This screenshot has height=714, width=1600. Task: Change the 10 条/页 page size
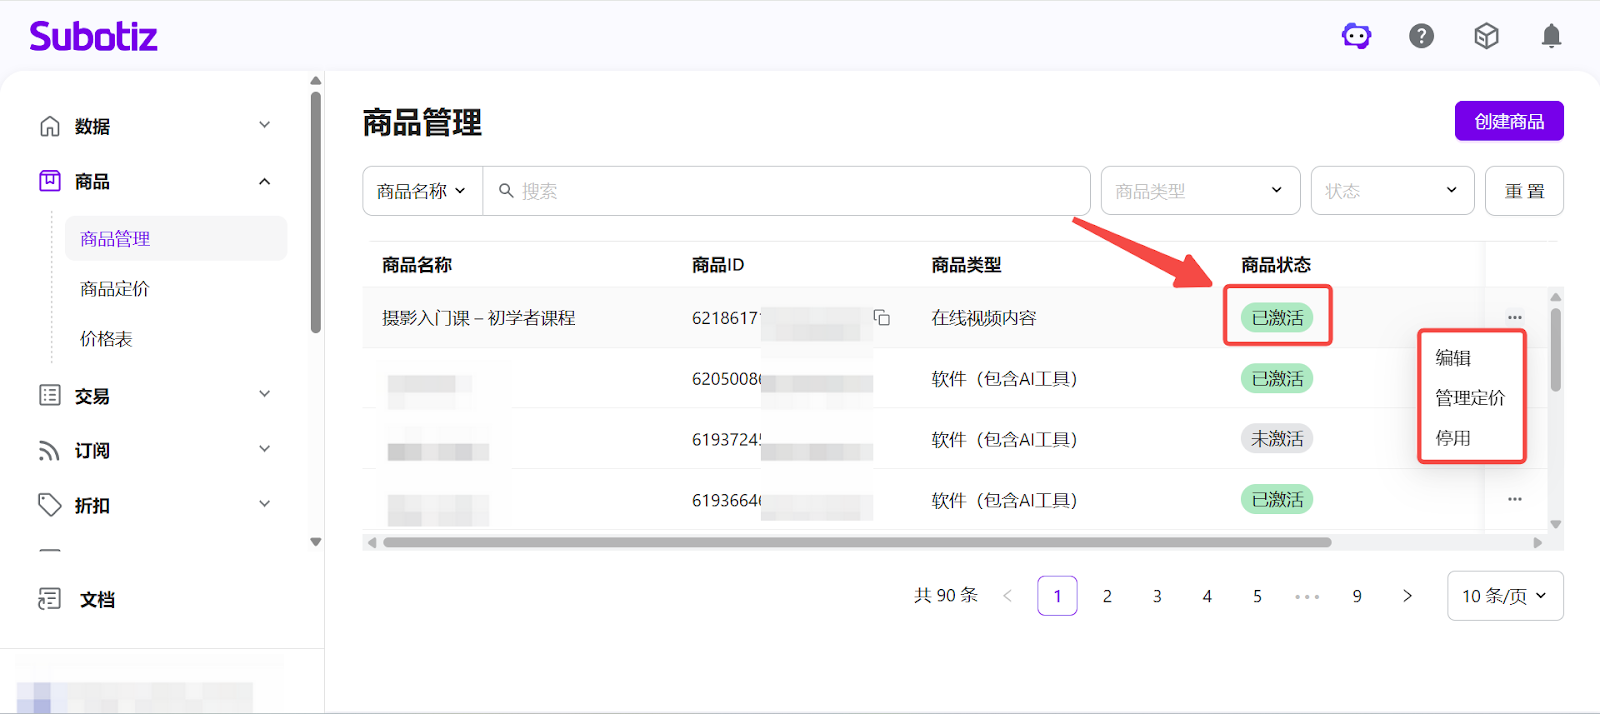pos(1504,596)
